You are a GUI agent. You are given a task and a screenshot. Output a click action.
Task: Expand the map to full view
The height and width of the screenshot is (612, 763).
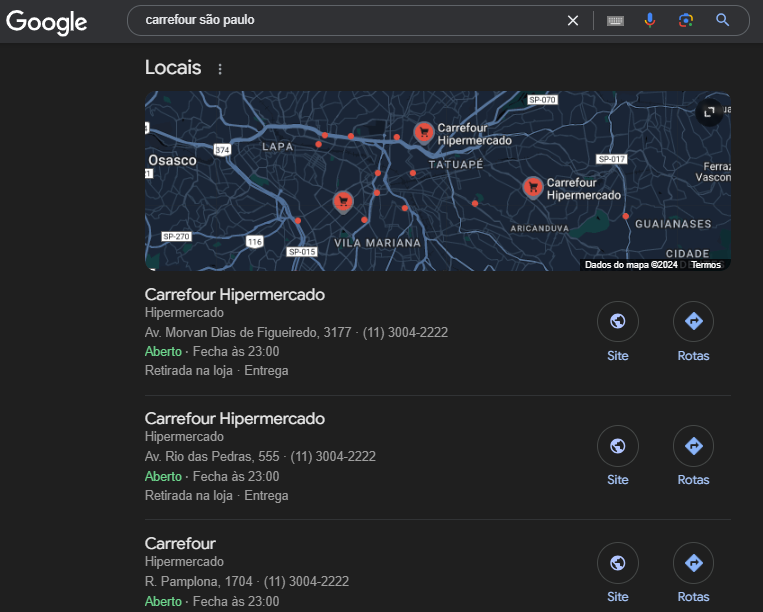pyautogui.click(x=709, y=112)
